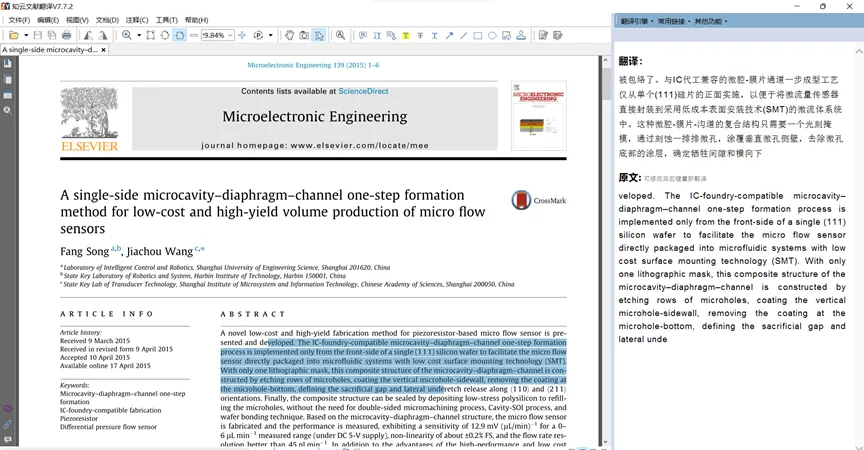Expand the 翻译引擎 dropdown
864x450 pixels.
tap(637, 21)
